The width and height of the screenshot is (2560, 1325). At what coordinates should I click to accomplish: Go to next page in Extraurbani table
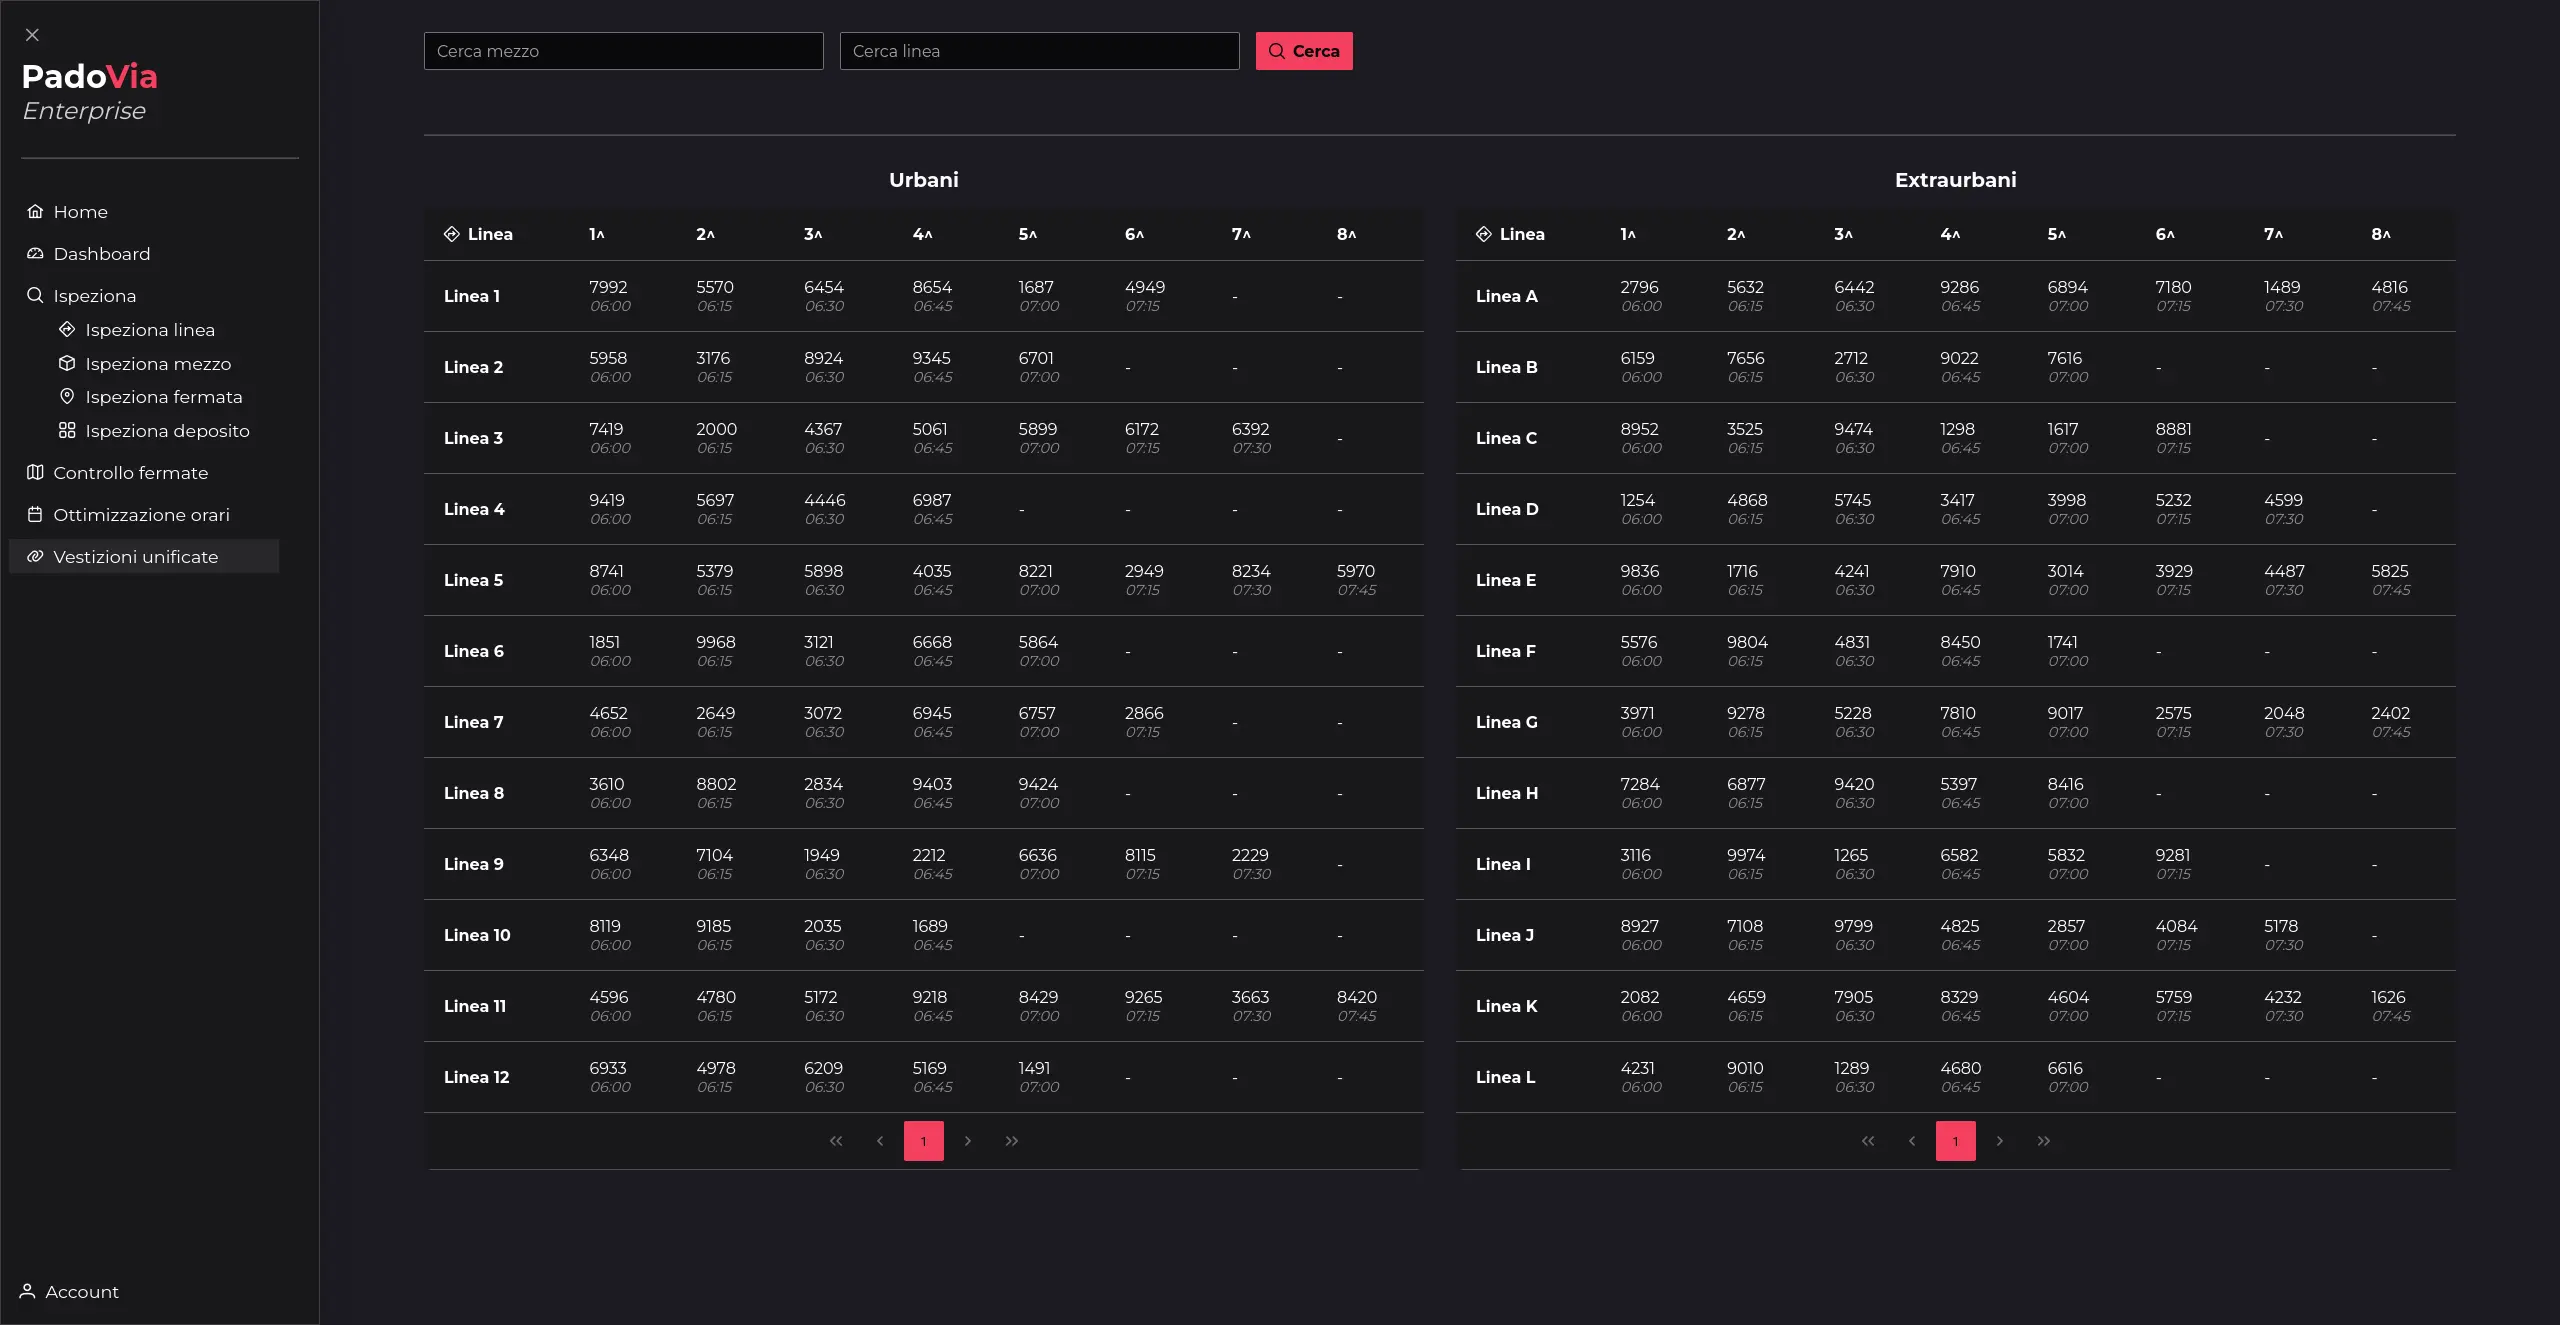(x=2000, y=1141)
